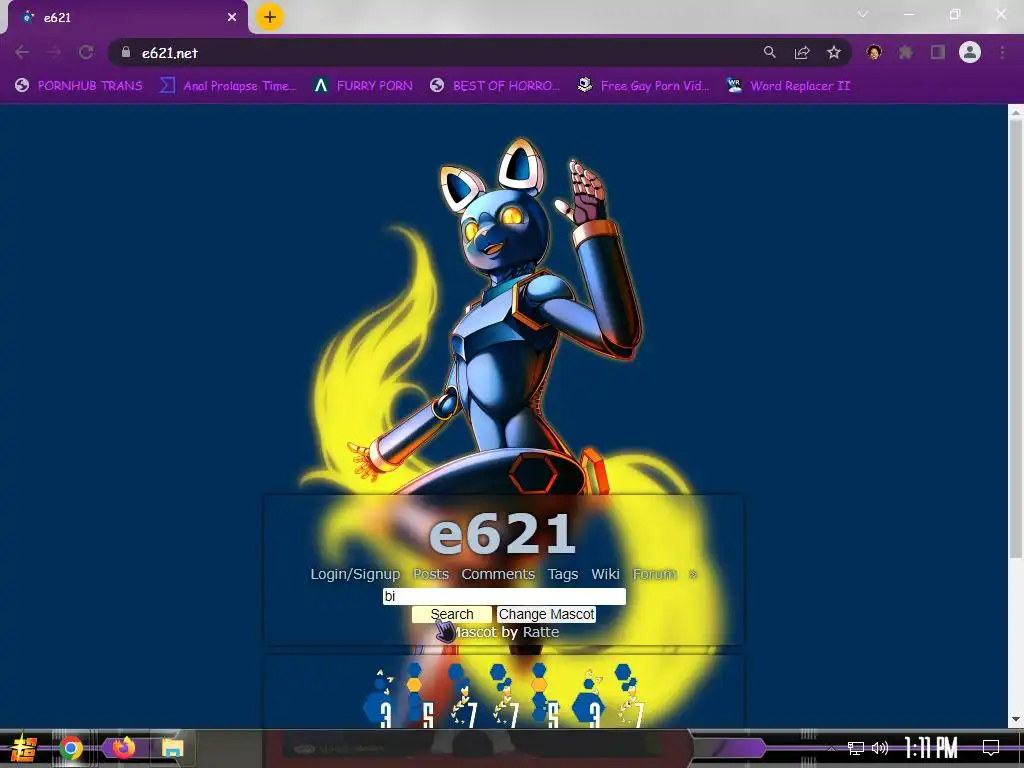Toggle the browser side panel icon

click(938, 52)
